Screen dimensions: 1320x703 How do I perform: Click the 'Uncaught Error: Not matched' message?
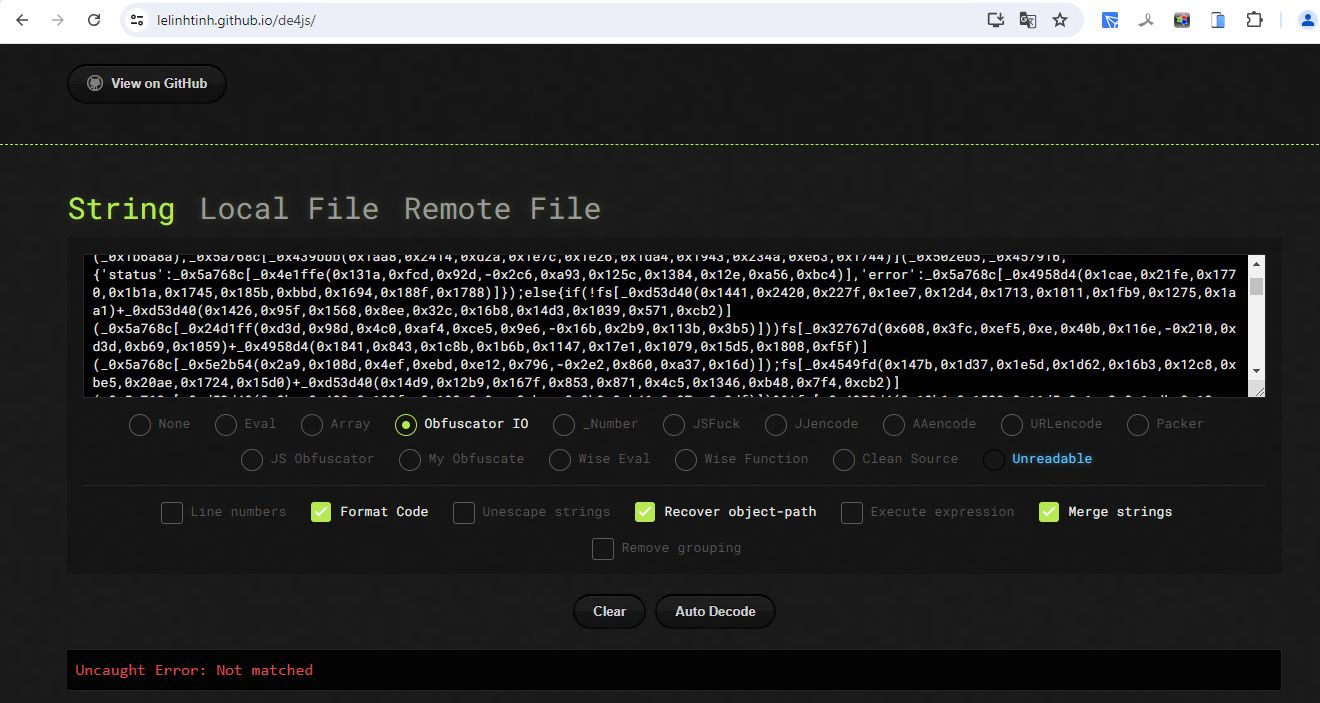pos(194,670)
